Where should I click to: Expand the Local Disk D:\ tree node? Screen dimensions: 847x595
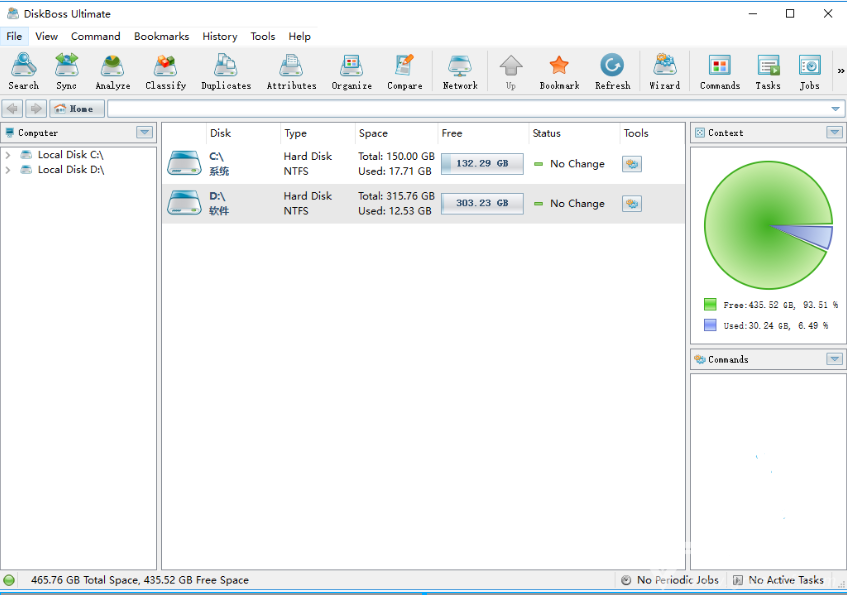coord(8,170)
